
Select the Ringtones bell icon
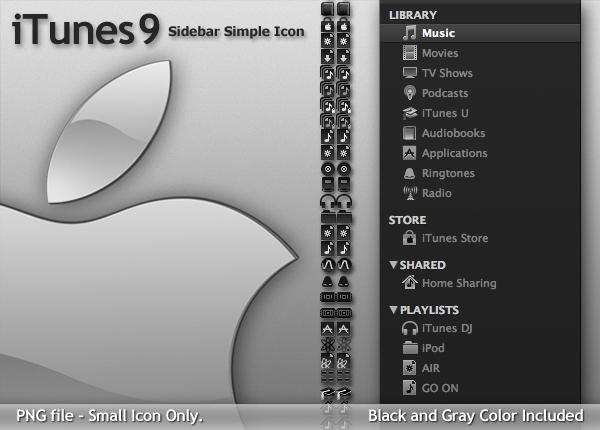pos(409,173)
